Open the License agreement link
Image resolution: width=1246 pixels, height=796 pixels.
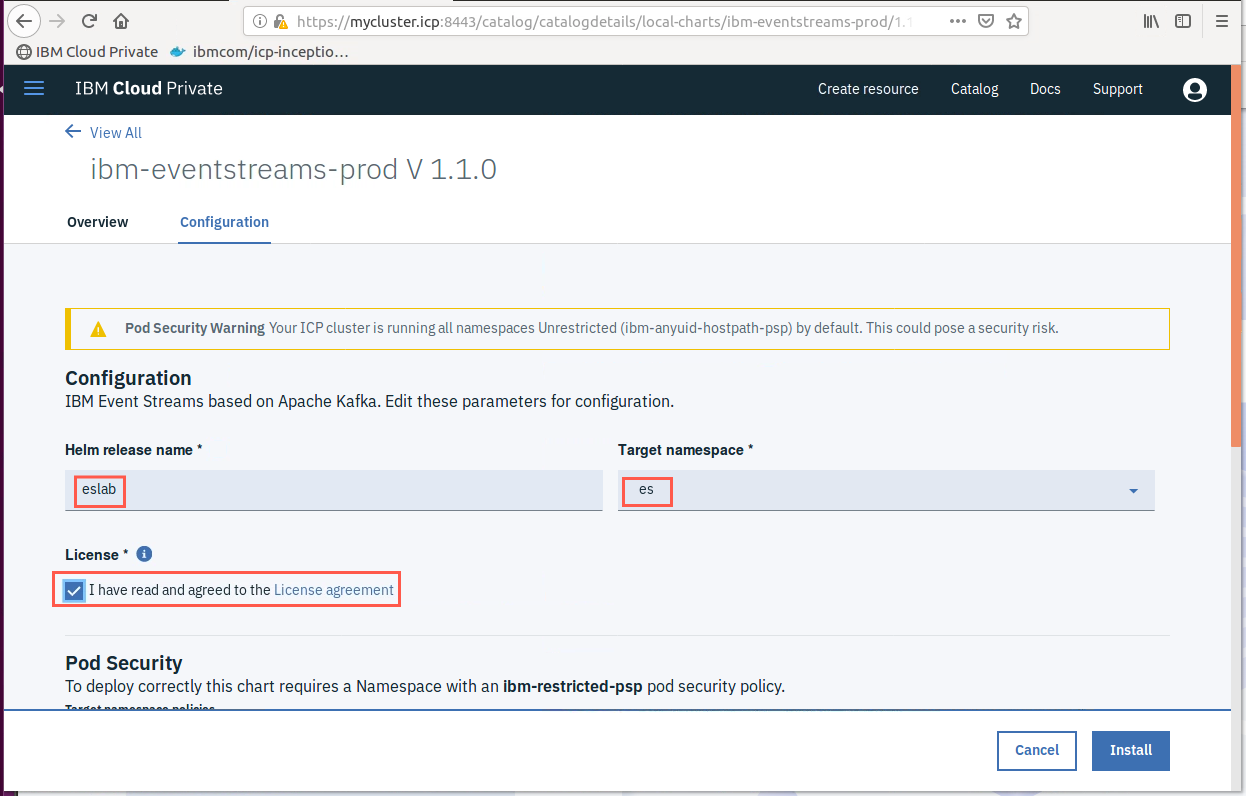(334, 590)
